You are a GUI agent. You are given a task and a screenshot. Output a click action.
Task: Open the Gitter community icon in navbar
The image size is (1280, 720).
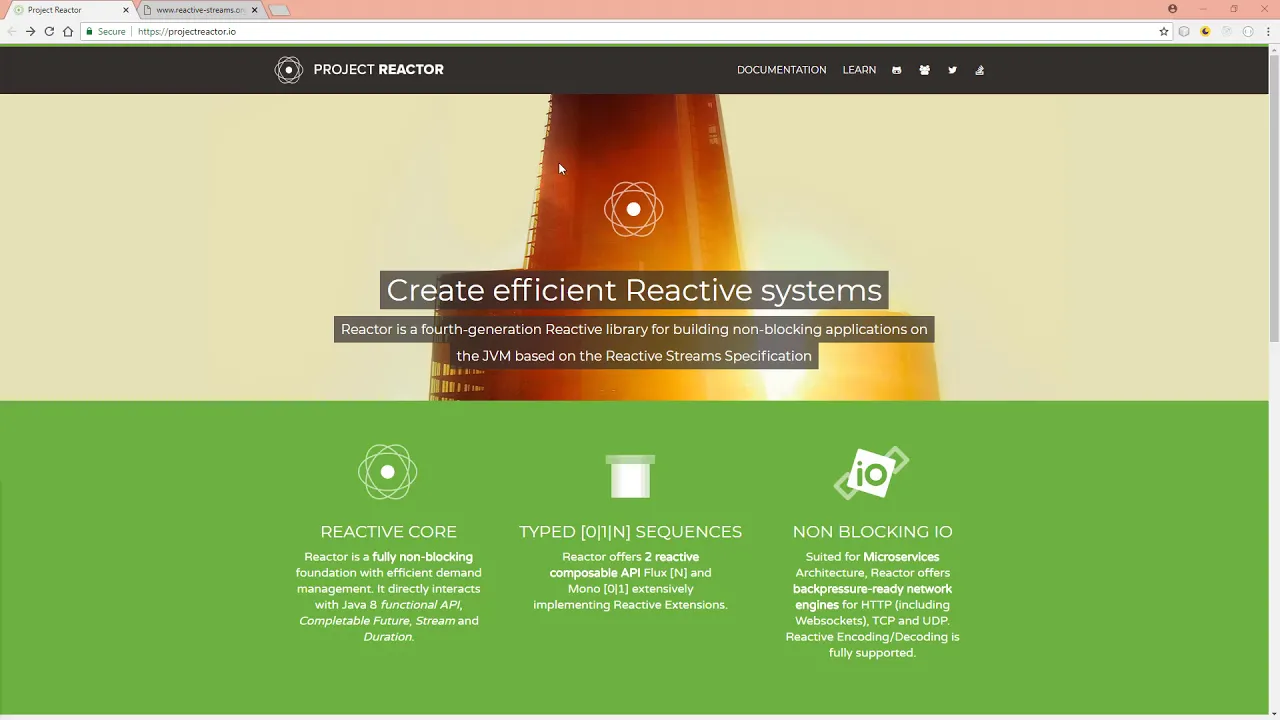[924, 70]
